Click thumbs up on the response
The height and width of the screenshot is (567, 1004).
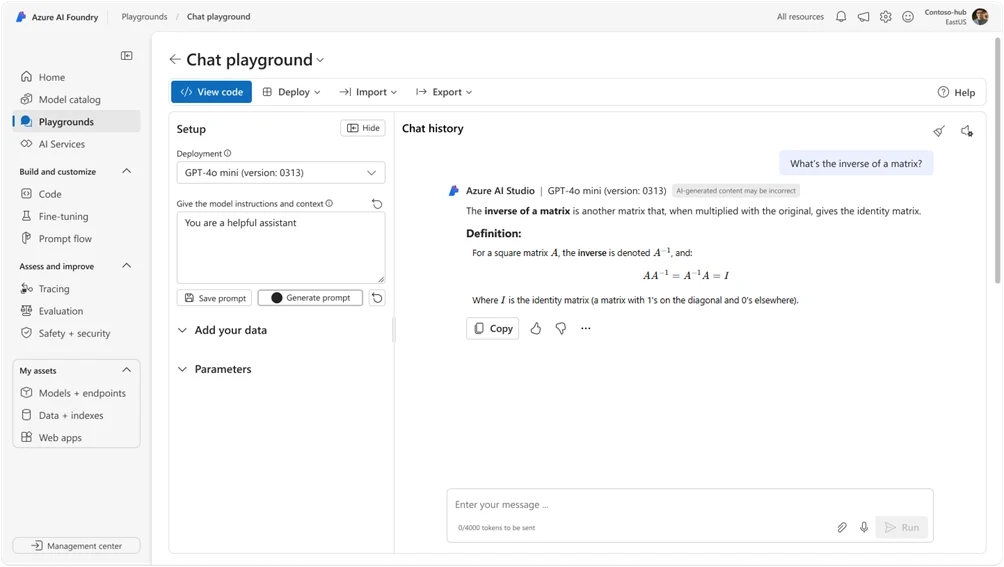pyautogui.click(x=536, y=328)
